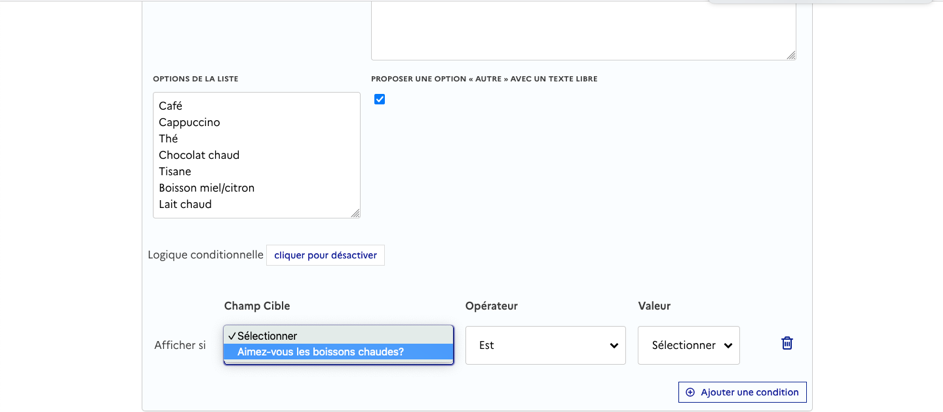This screenshot has height=412, width=943.
Task: Grab the options list textarea resize handle
Action: coord(354,212)
